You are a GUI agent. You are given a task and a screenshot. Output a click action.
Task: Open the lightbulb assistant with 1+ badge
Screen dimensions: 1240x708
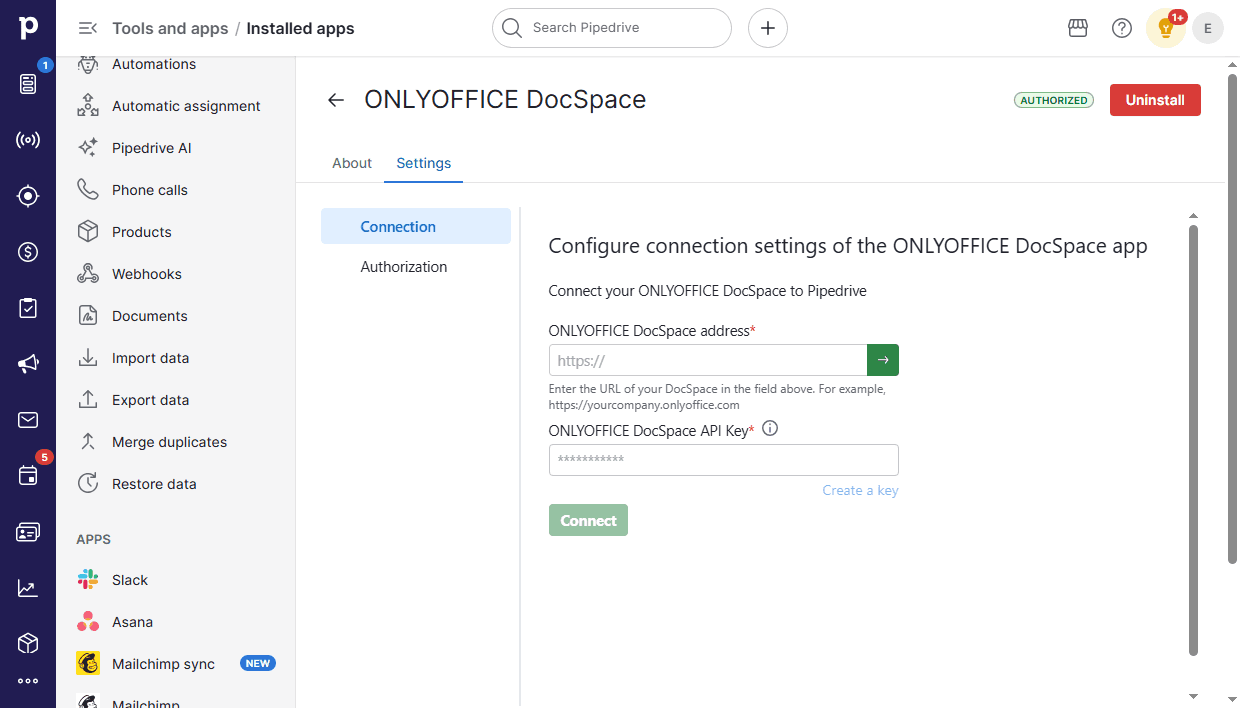[x=1166, y=28]
